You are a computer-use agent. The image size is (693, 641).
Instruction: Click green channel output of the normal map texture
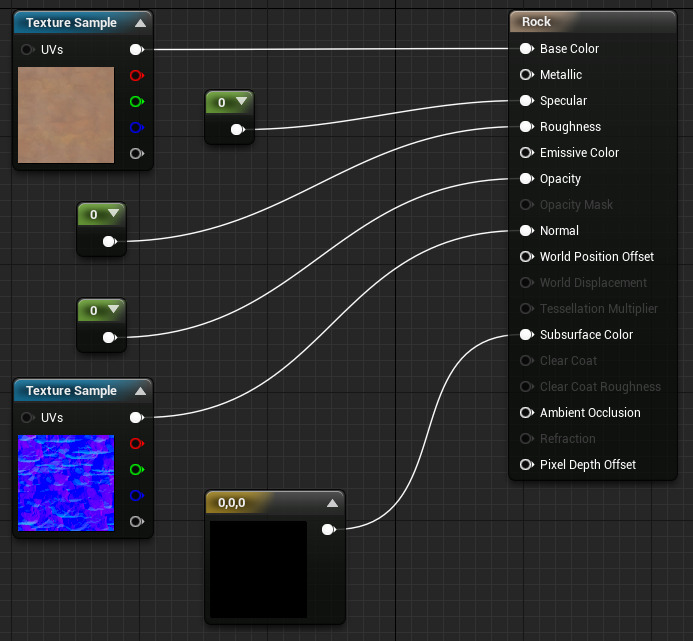click(136, 469)
